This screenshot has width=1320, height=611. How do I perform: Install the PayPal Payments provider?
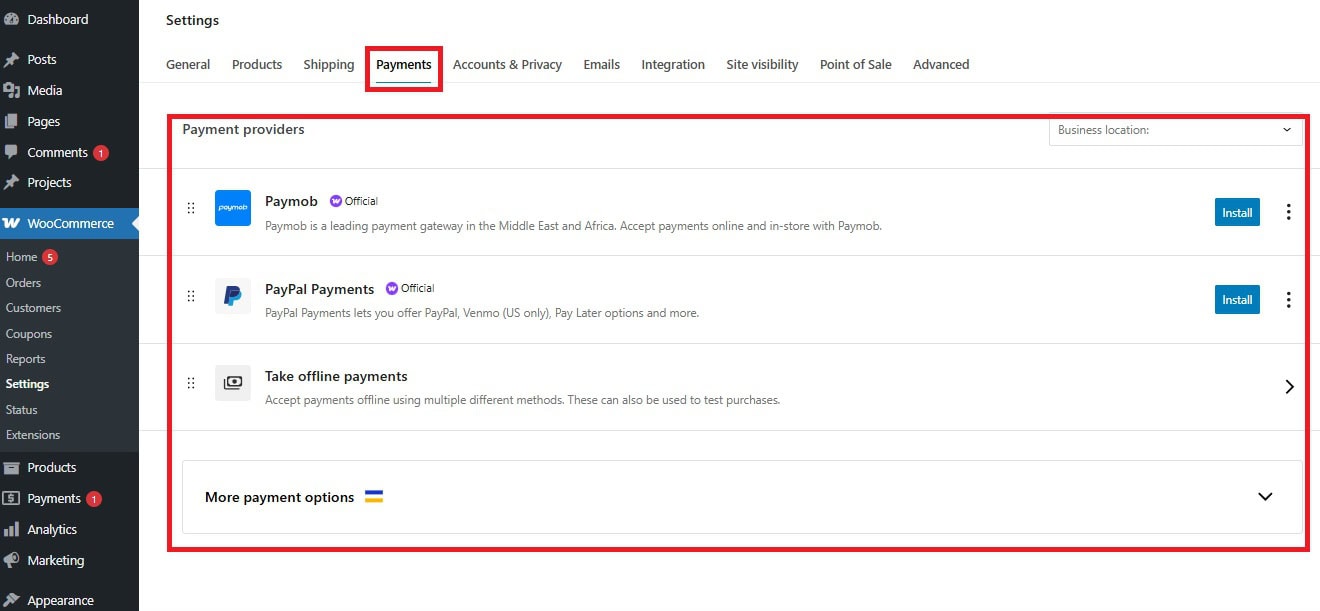click(1237, 300)
